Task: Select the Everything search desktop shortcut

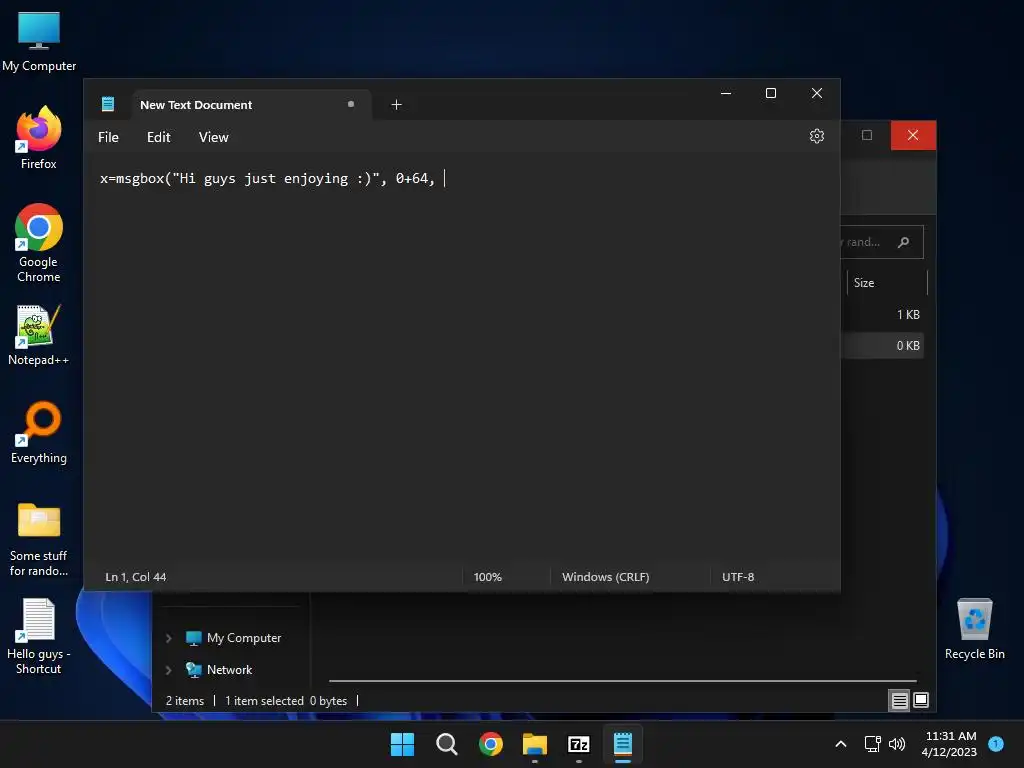Action: click(x=39, y=433)
